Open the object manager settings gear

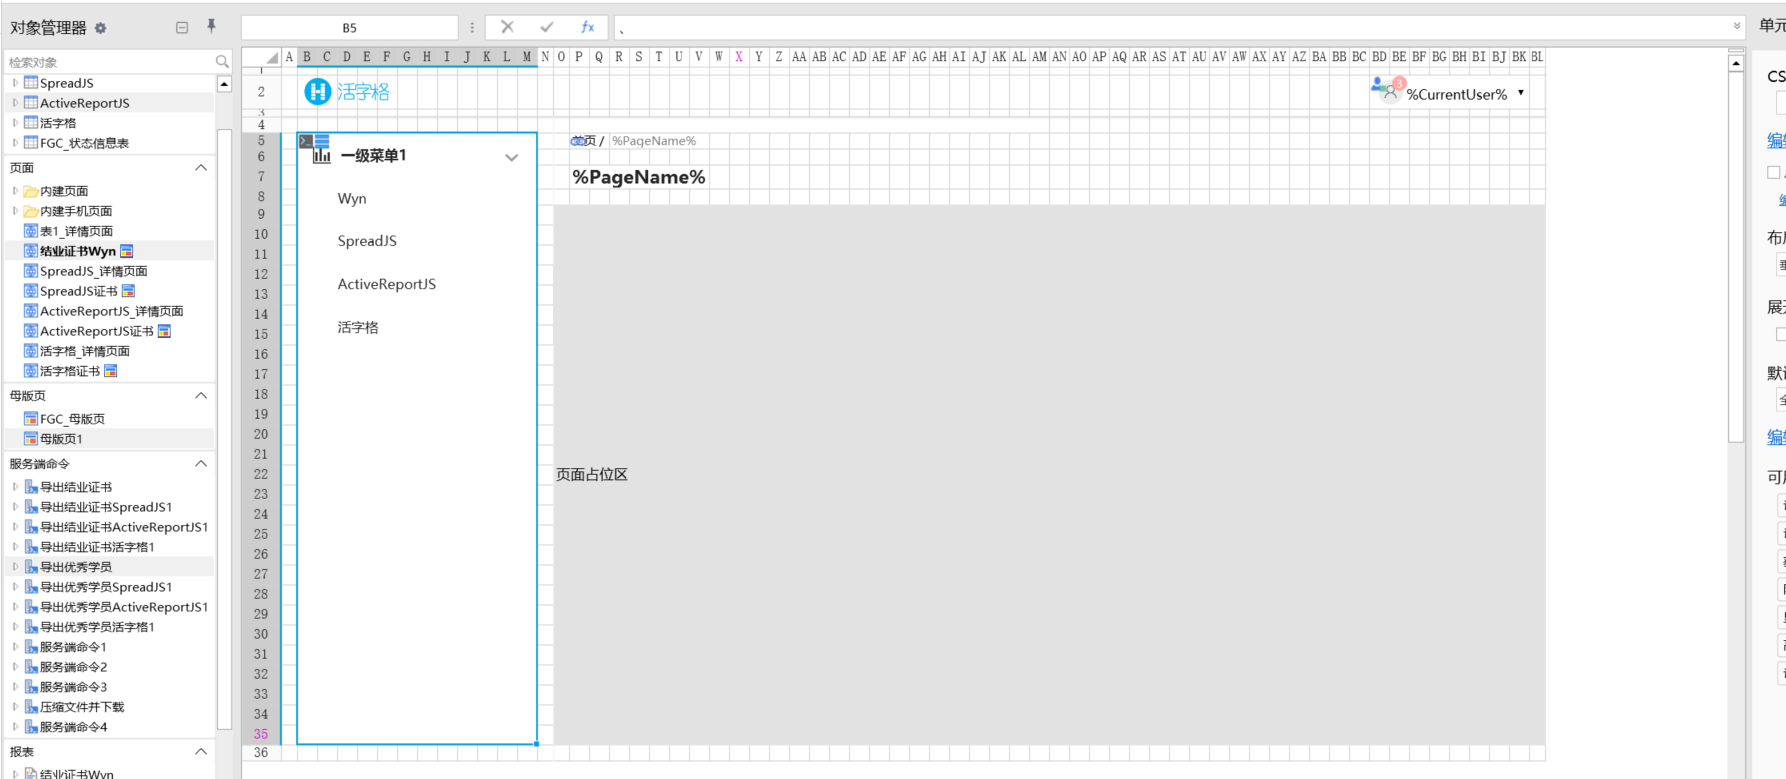100,28
